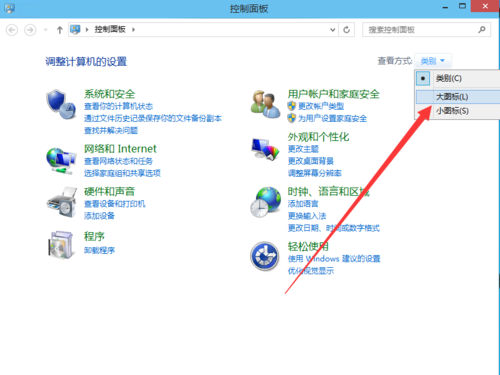Open 添加设备 link

tap(99, 216)
